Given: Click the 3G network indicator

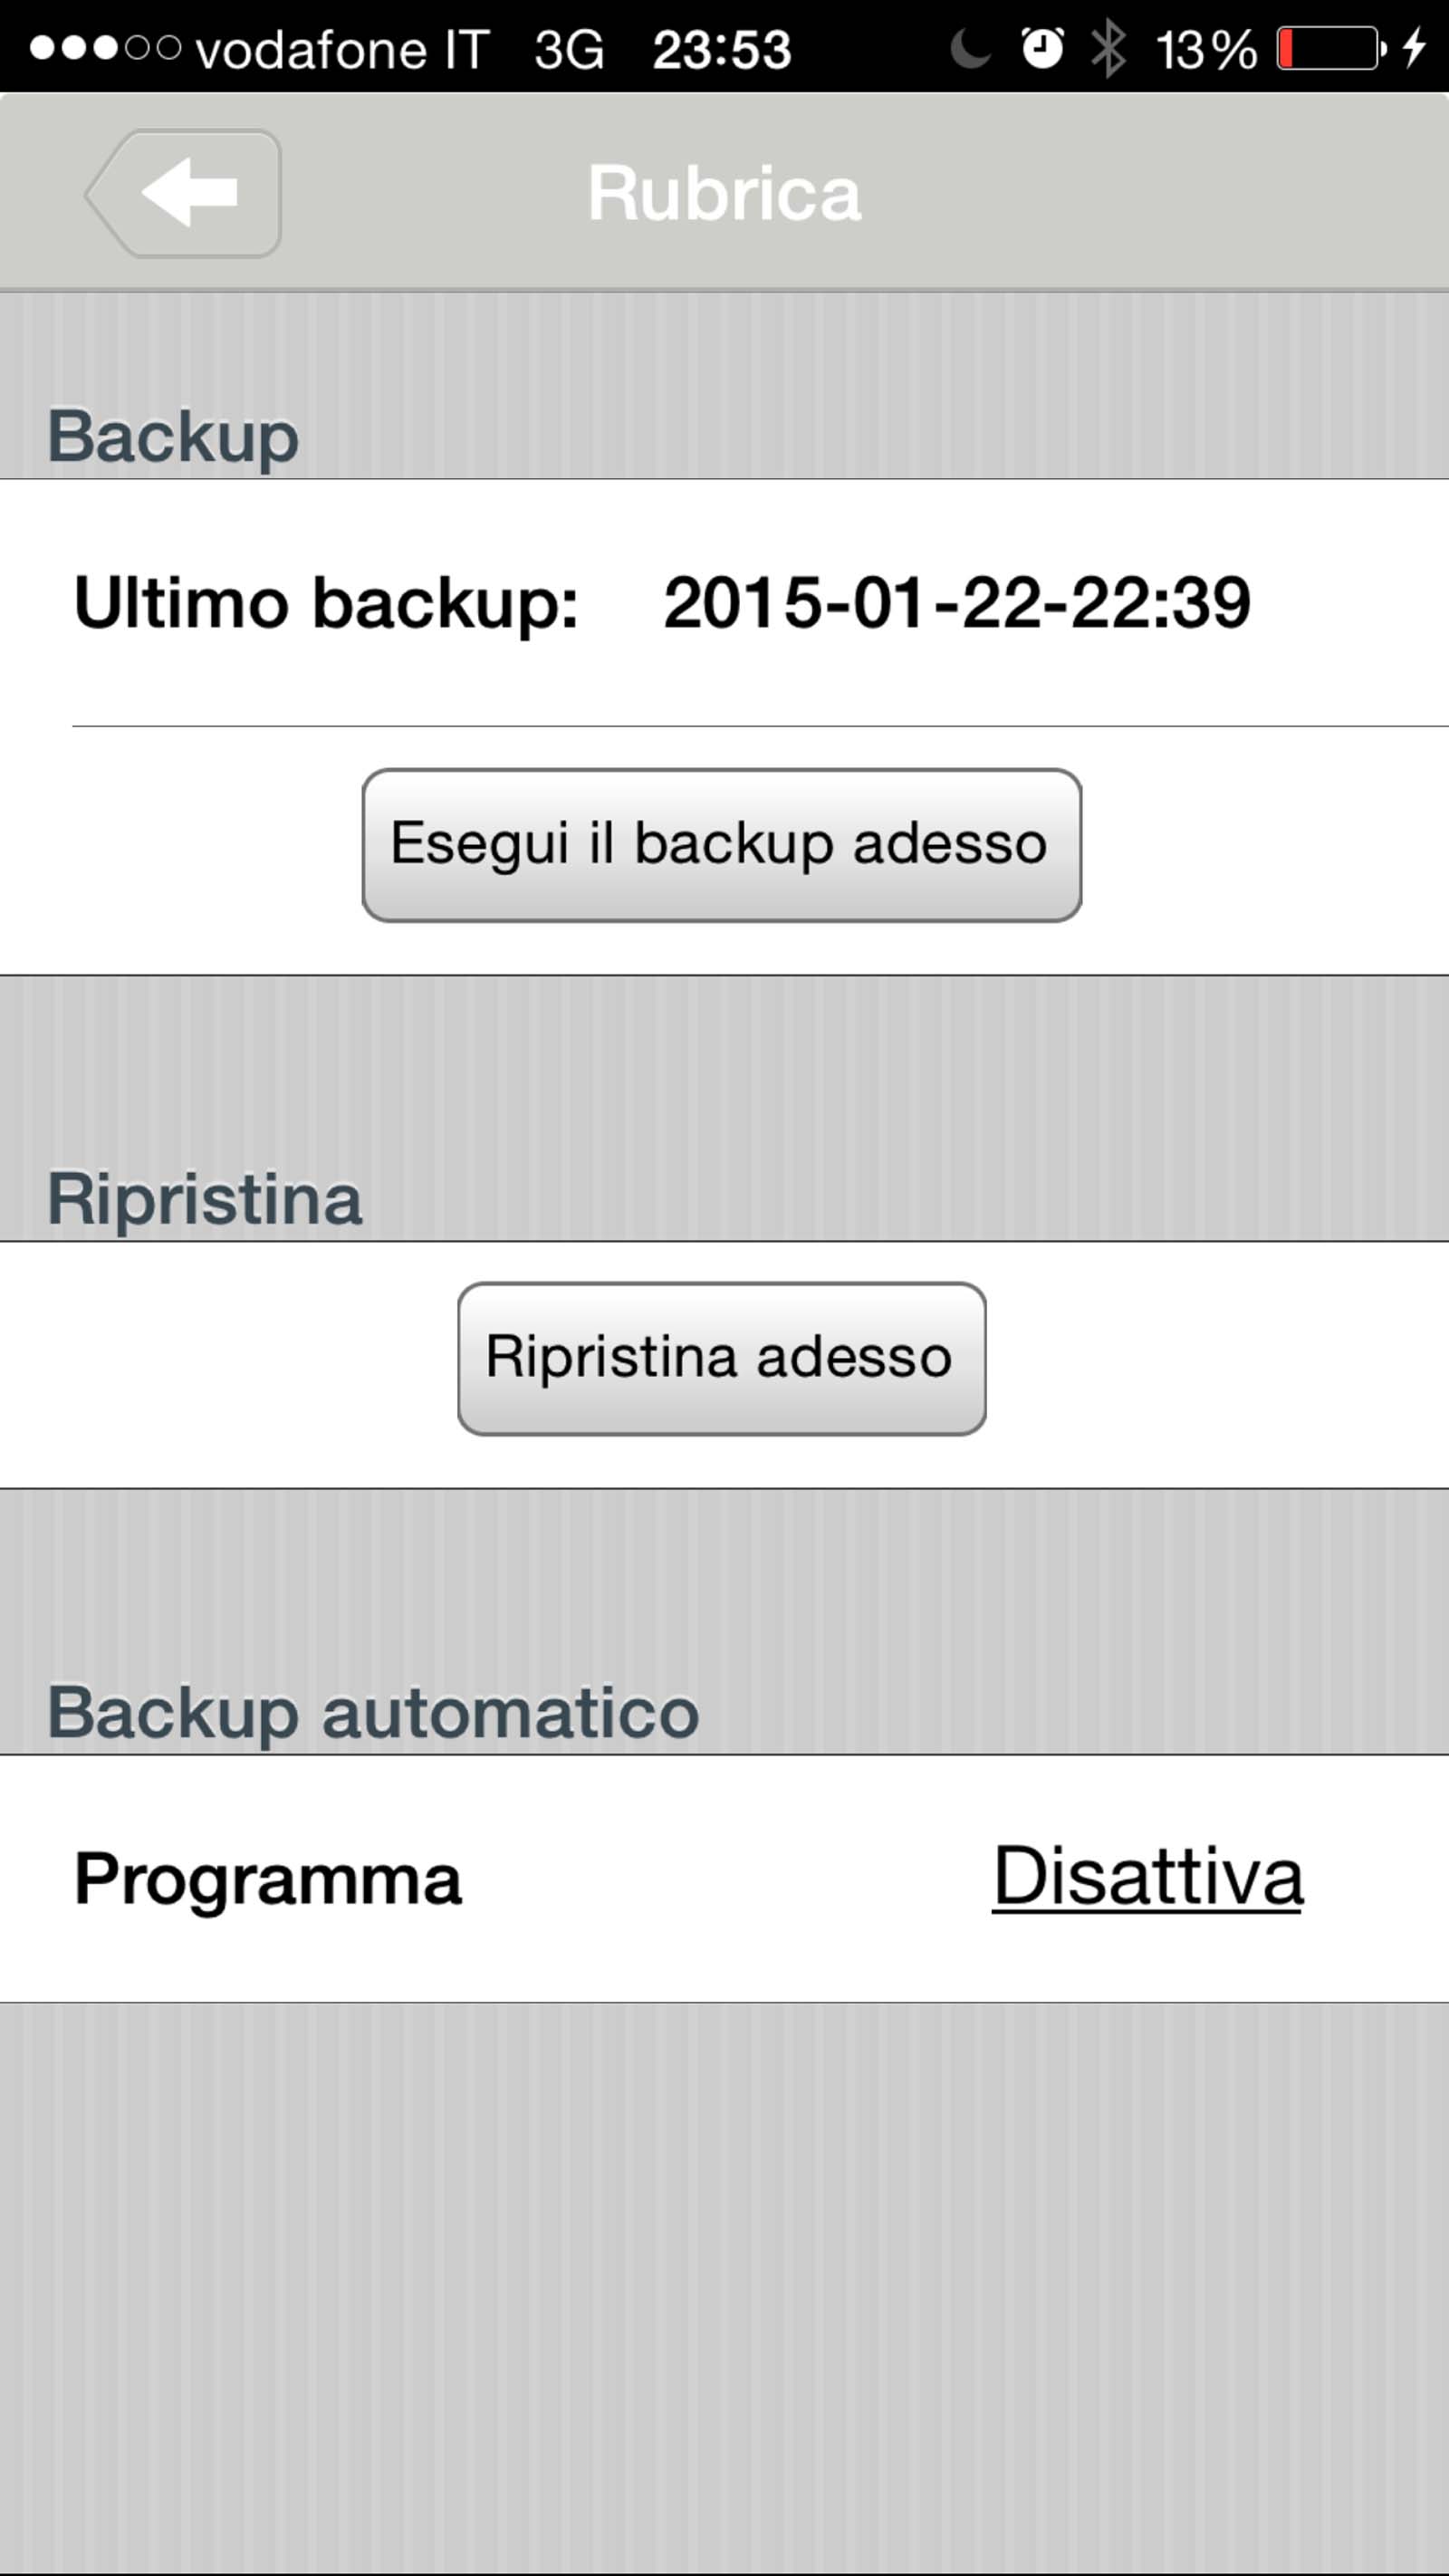Looking at the screenshot, I should click(x=569, y=49).
